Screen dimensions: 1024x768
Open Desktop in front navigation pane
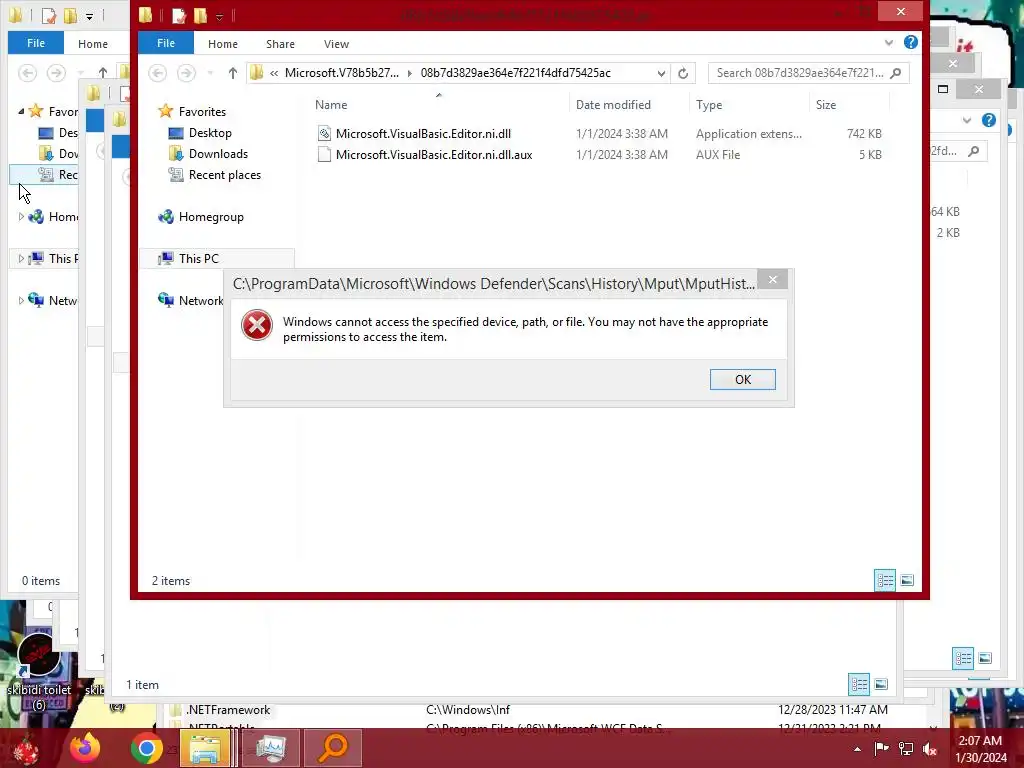210,133
